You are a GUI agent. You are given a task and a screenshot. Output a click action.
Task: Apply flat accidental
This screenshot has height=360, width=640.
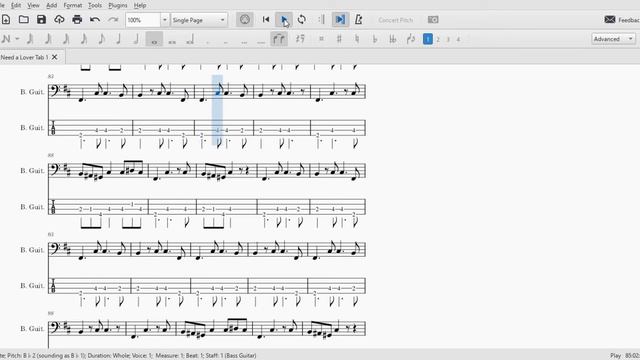(x=375, y=39)
